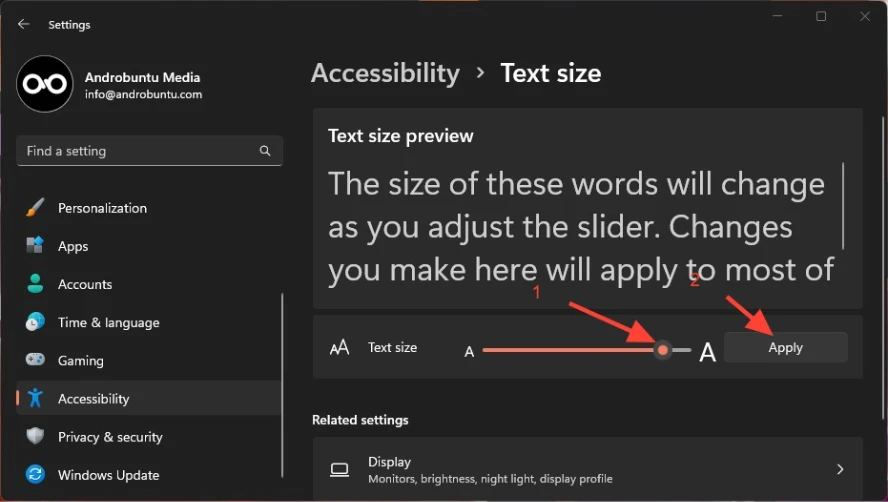Viewport: 888px width, 502px height.
Task: Click the preview text scrollbar
Action: point(843,206)
